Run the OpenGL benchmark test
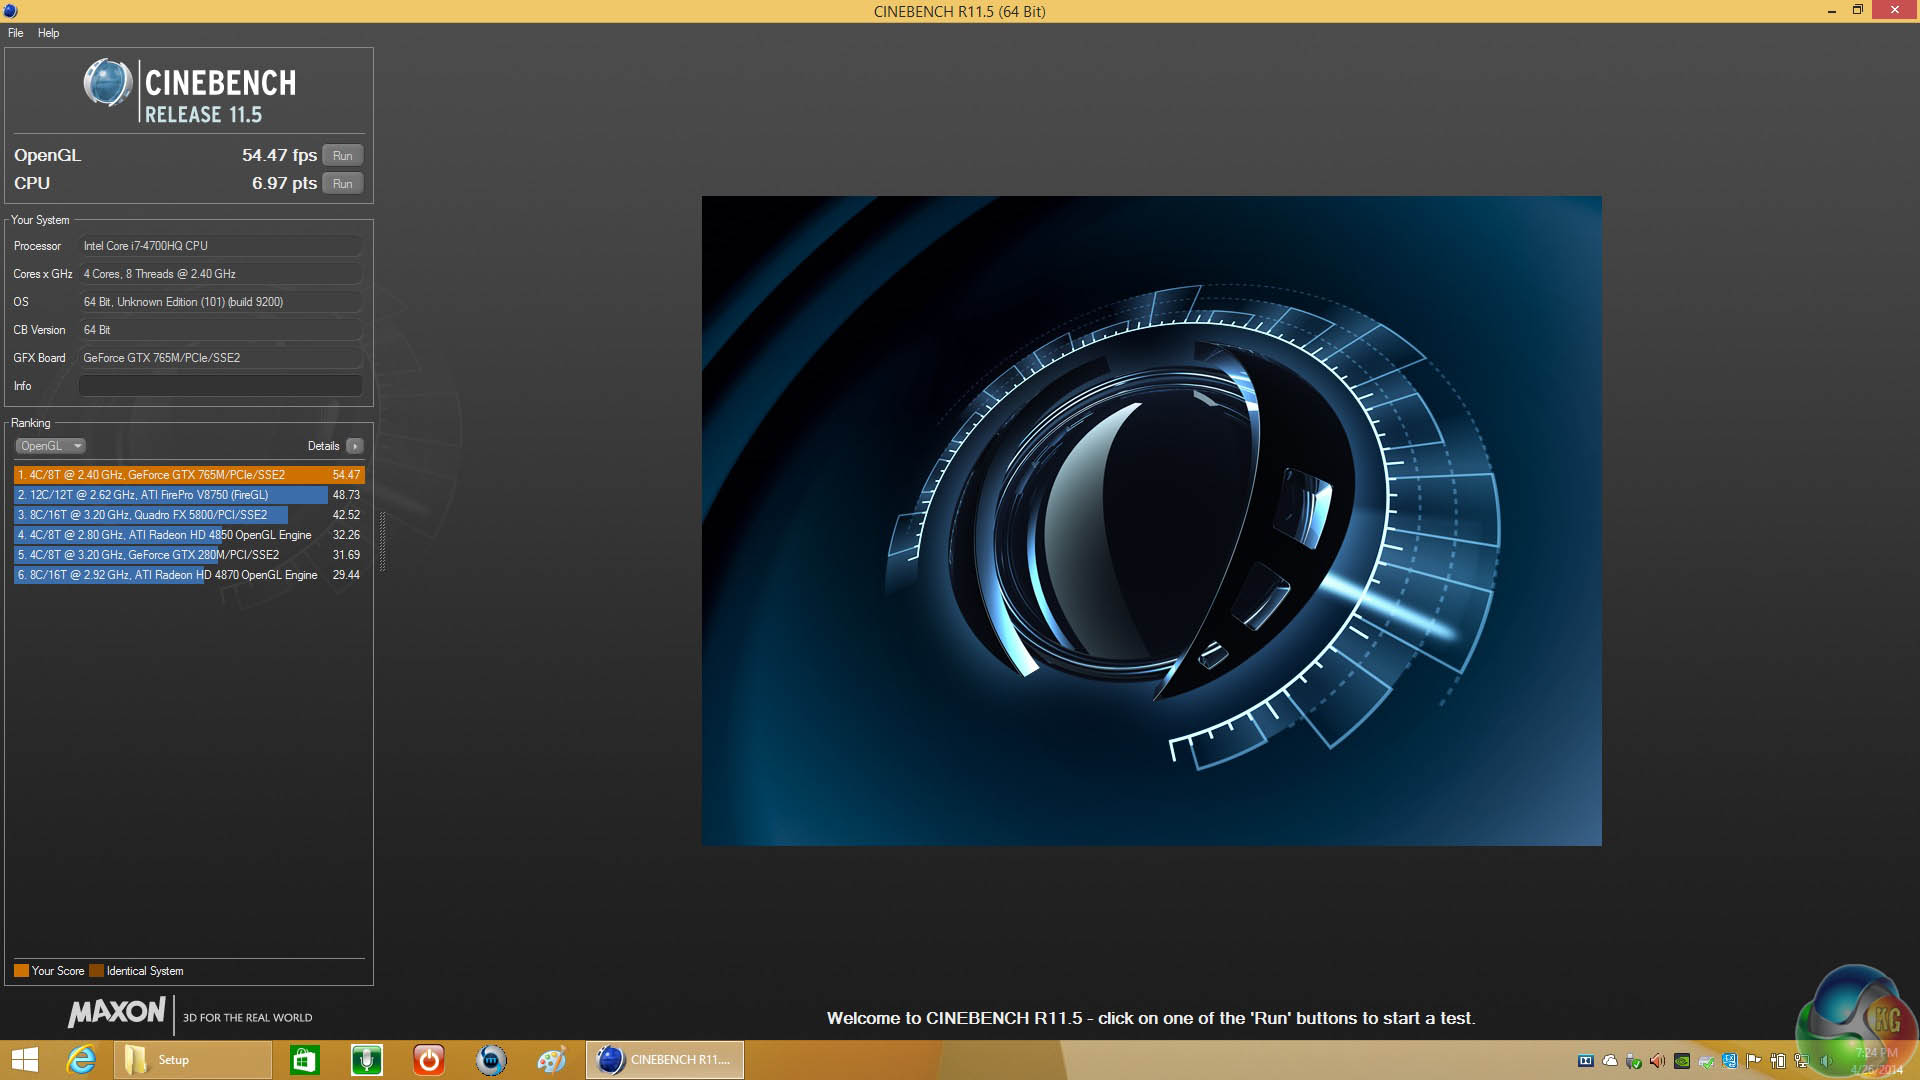The width and height of the screenshot is (1920, 1080). coord(342,155)
